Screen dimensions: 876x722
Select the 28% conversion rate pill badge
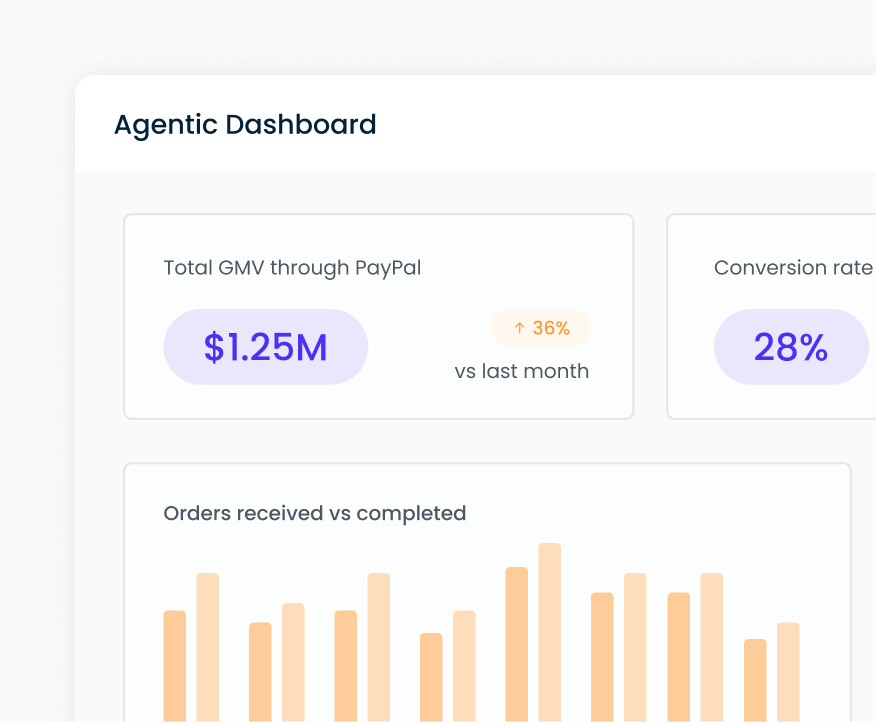click(x=791, y=347)
